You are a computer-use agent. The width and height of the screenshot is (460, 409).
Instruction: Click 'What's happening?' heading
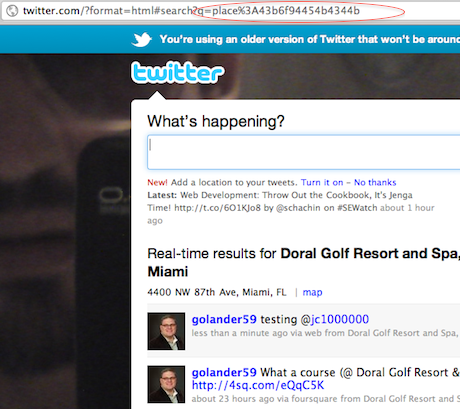point(216,121)
